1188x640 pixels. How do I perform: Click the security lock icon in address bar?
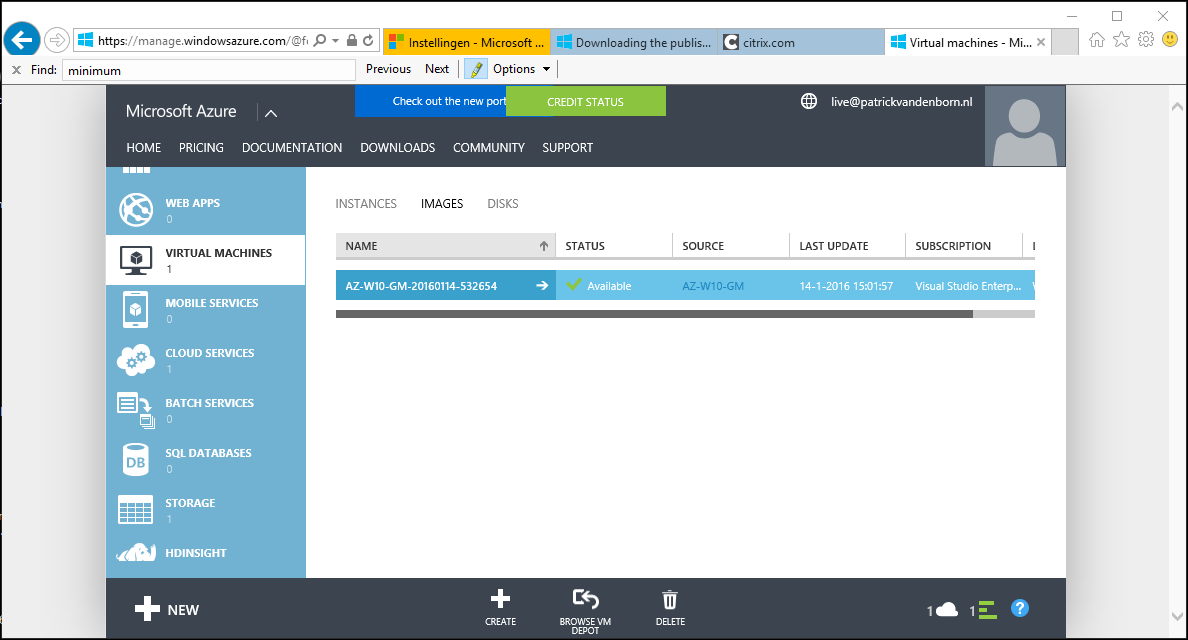pos(352,40)
